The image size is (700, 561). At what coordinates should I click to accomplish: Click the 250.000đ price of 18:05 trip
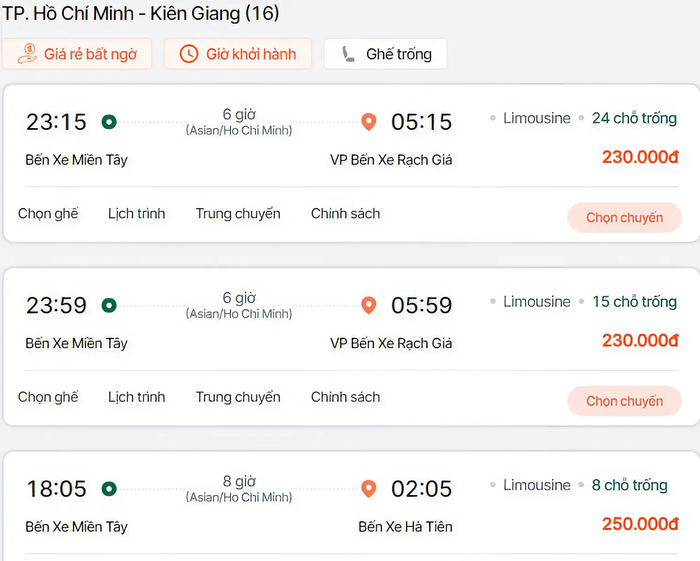(x=640, y=524)
